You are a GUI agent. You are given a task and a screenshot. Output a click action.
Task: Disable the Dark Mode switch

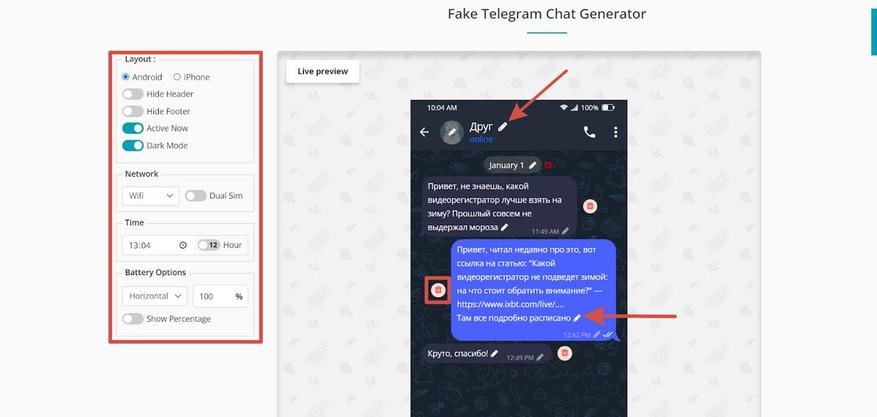click(x=133, y=145)
